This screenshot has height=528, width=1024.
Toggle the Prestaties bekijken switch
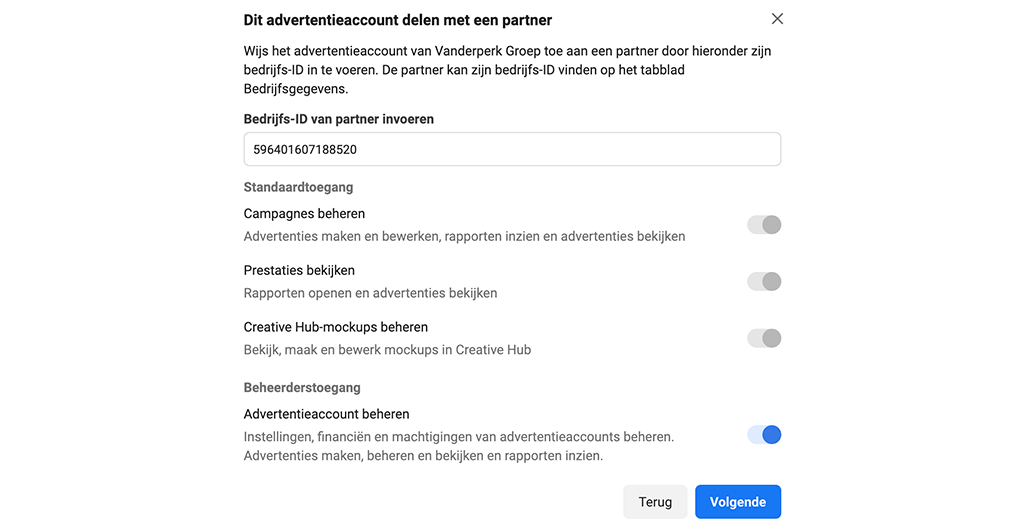(x=764, y=282)
